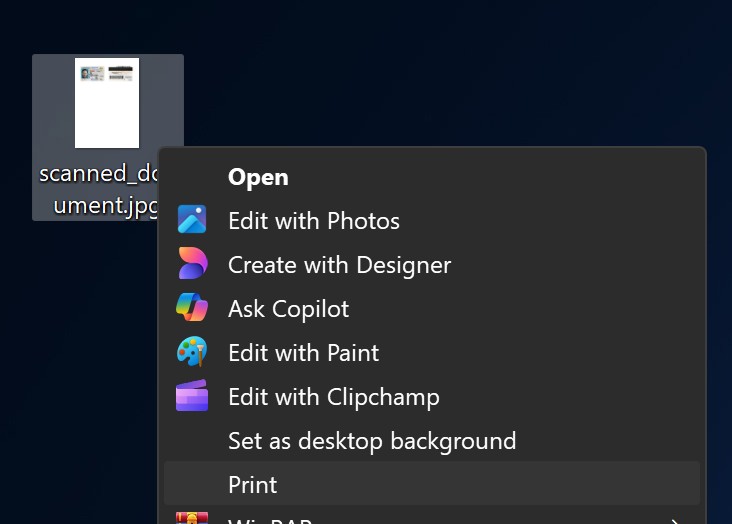732x524 pixels.
Task: Click the WinRAR menu label
Action: tap(270, 519)
